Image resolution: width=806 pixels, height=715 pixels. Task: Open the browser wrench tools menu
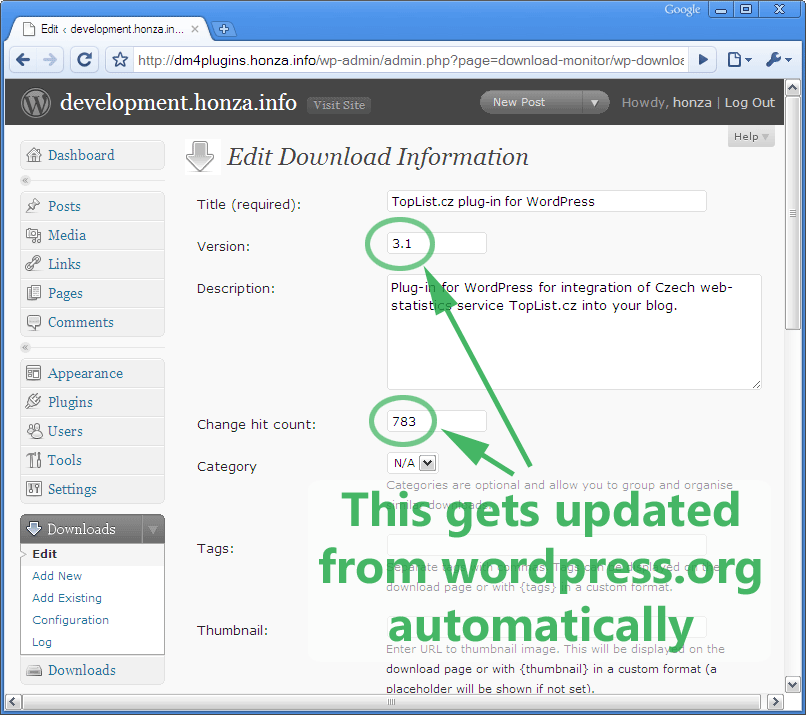[x=778, y=60]
